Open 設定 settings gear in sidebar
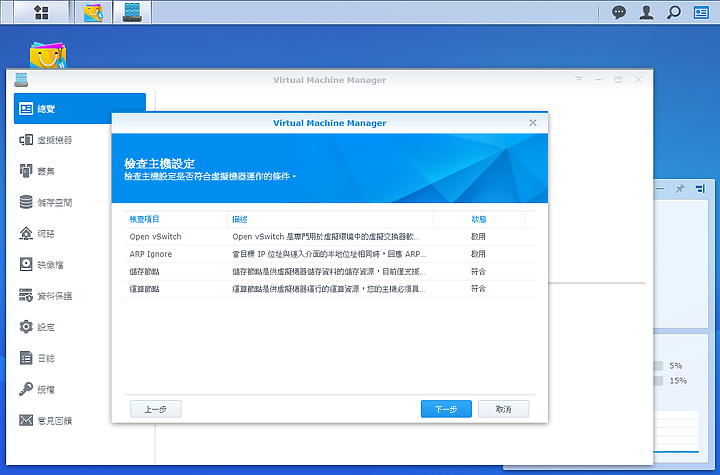The image size is (720, 475). coord(37,327)
